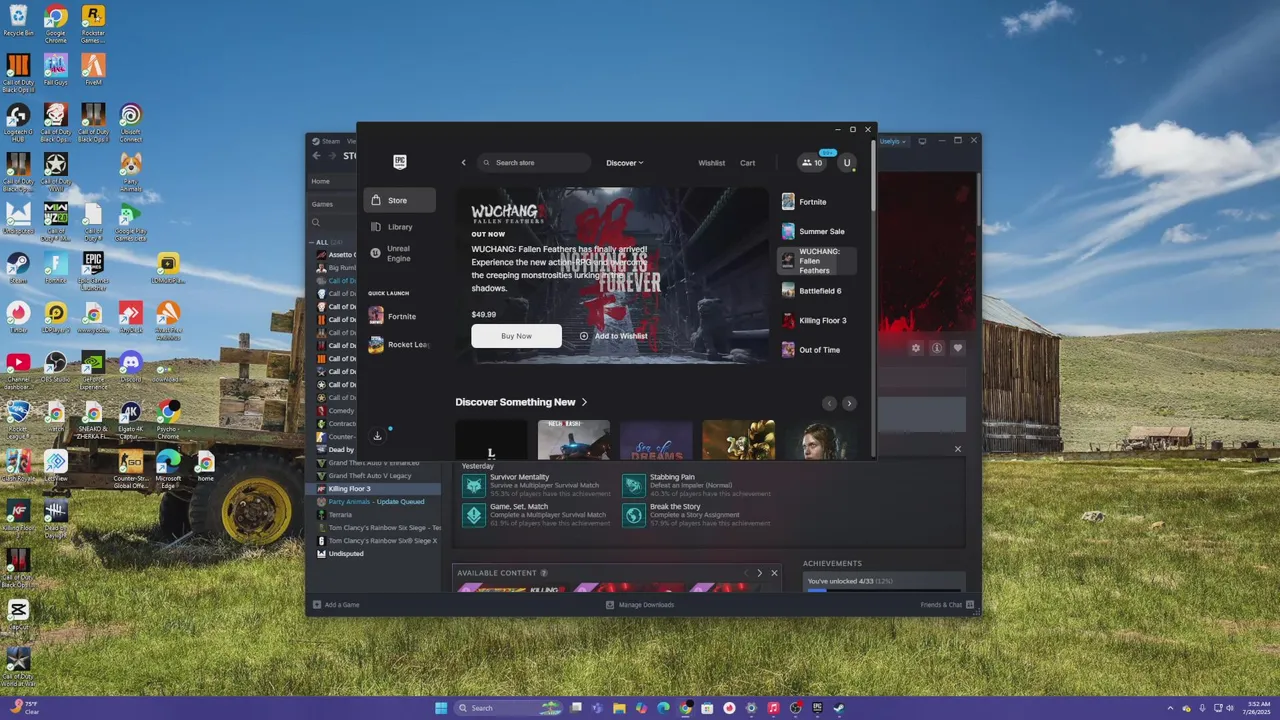
Task: Open the Stabbing Pain achievement
Action: click(x=696, y=486)
